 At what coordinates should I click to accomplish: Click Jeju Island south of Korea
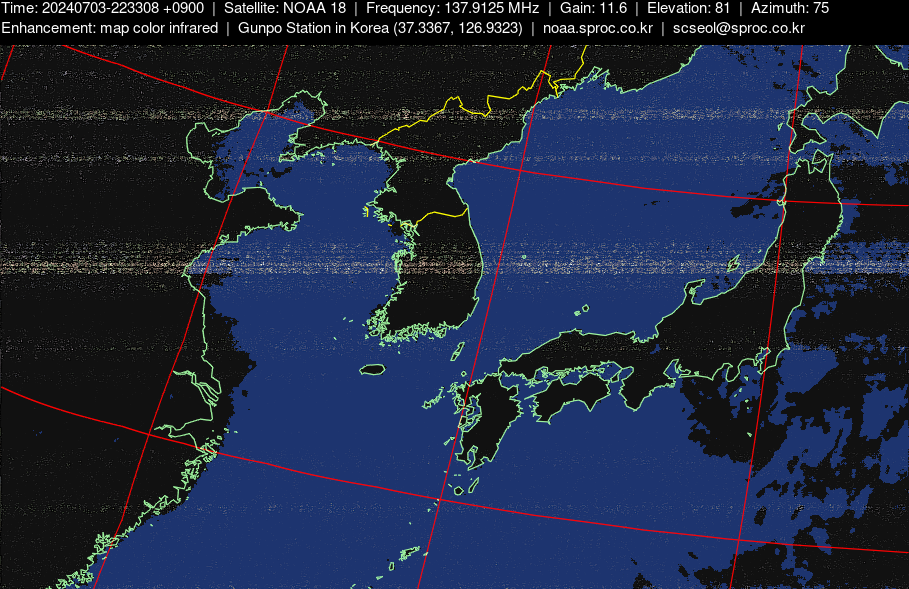click(x=373, y=370)
